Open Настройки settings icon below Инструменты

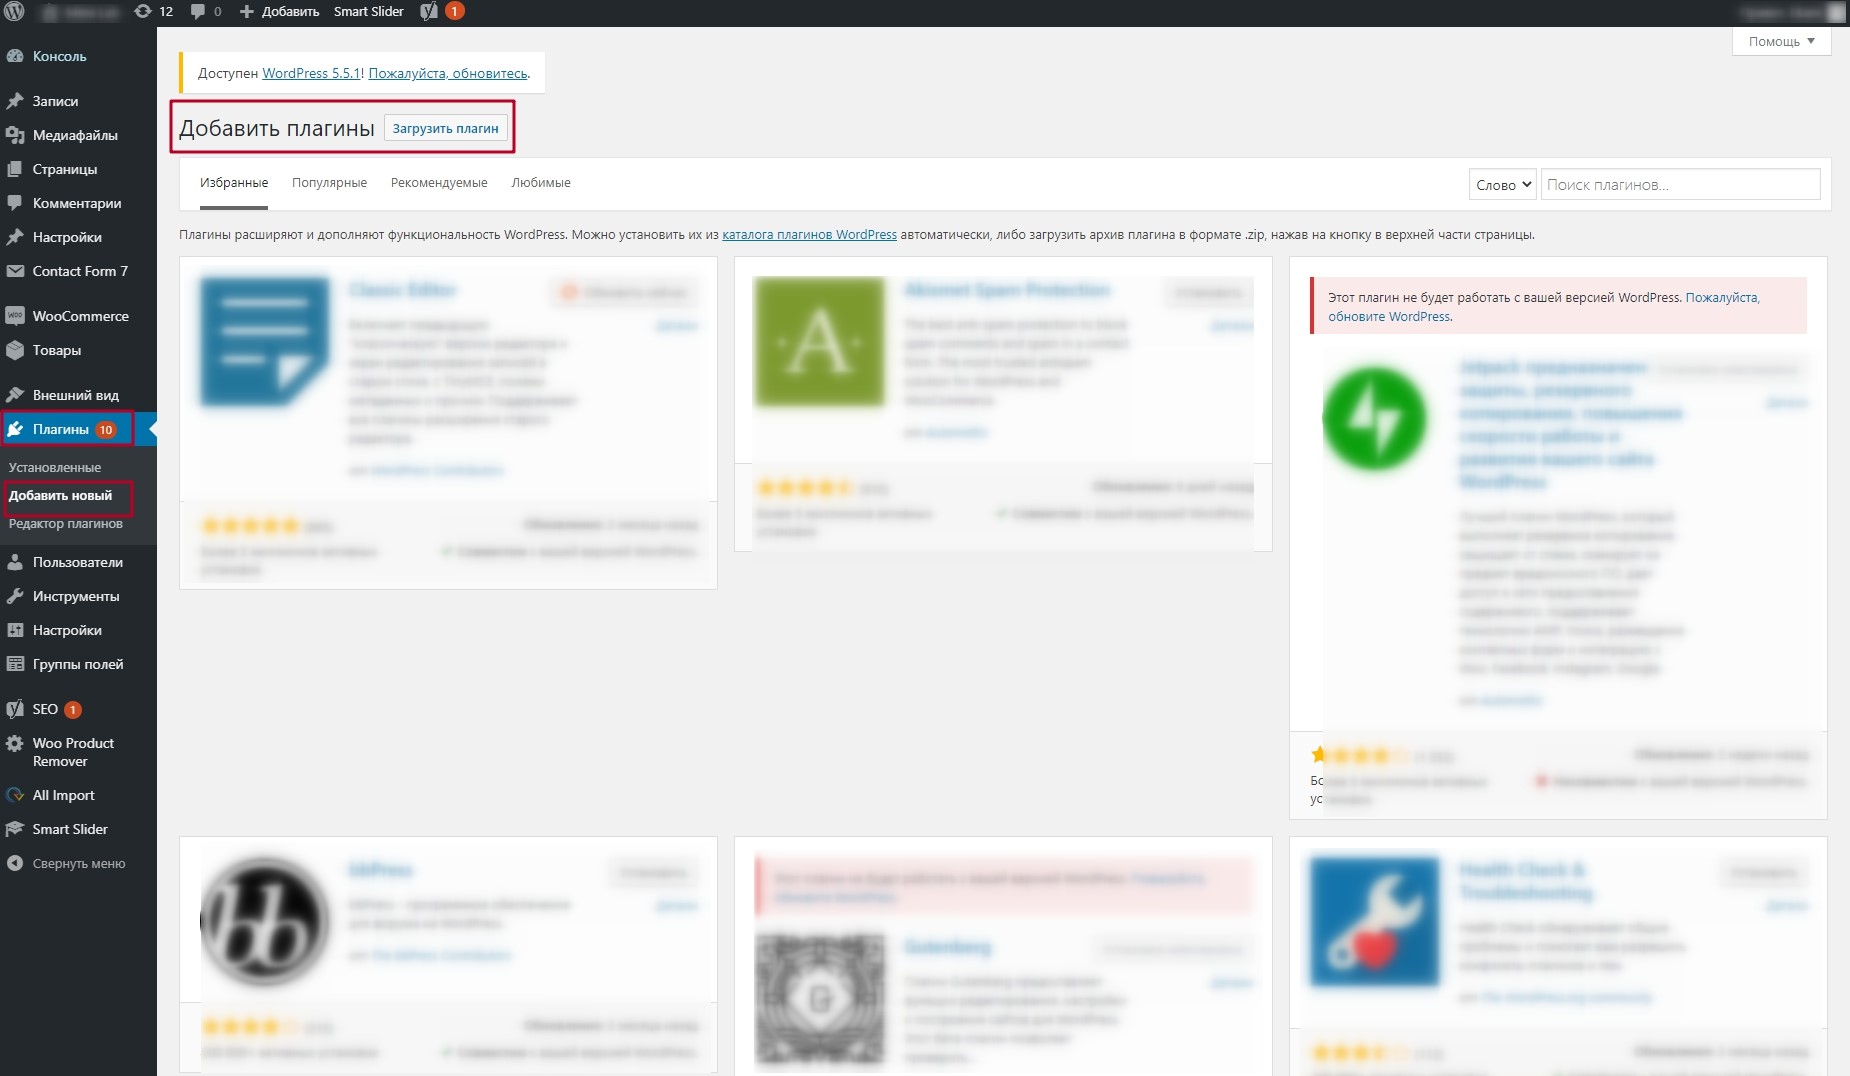coord(15,630)
